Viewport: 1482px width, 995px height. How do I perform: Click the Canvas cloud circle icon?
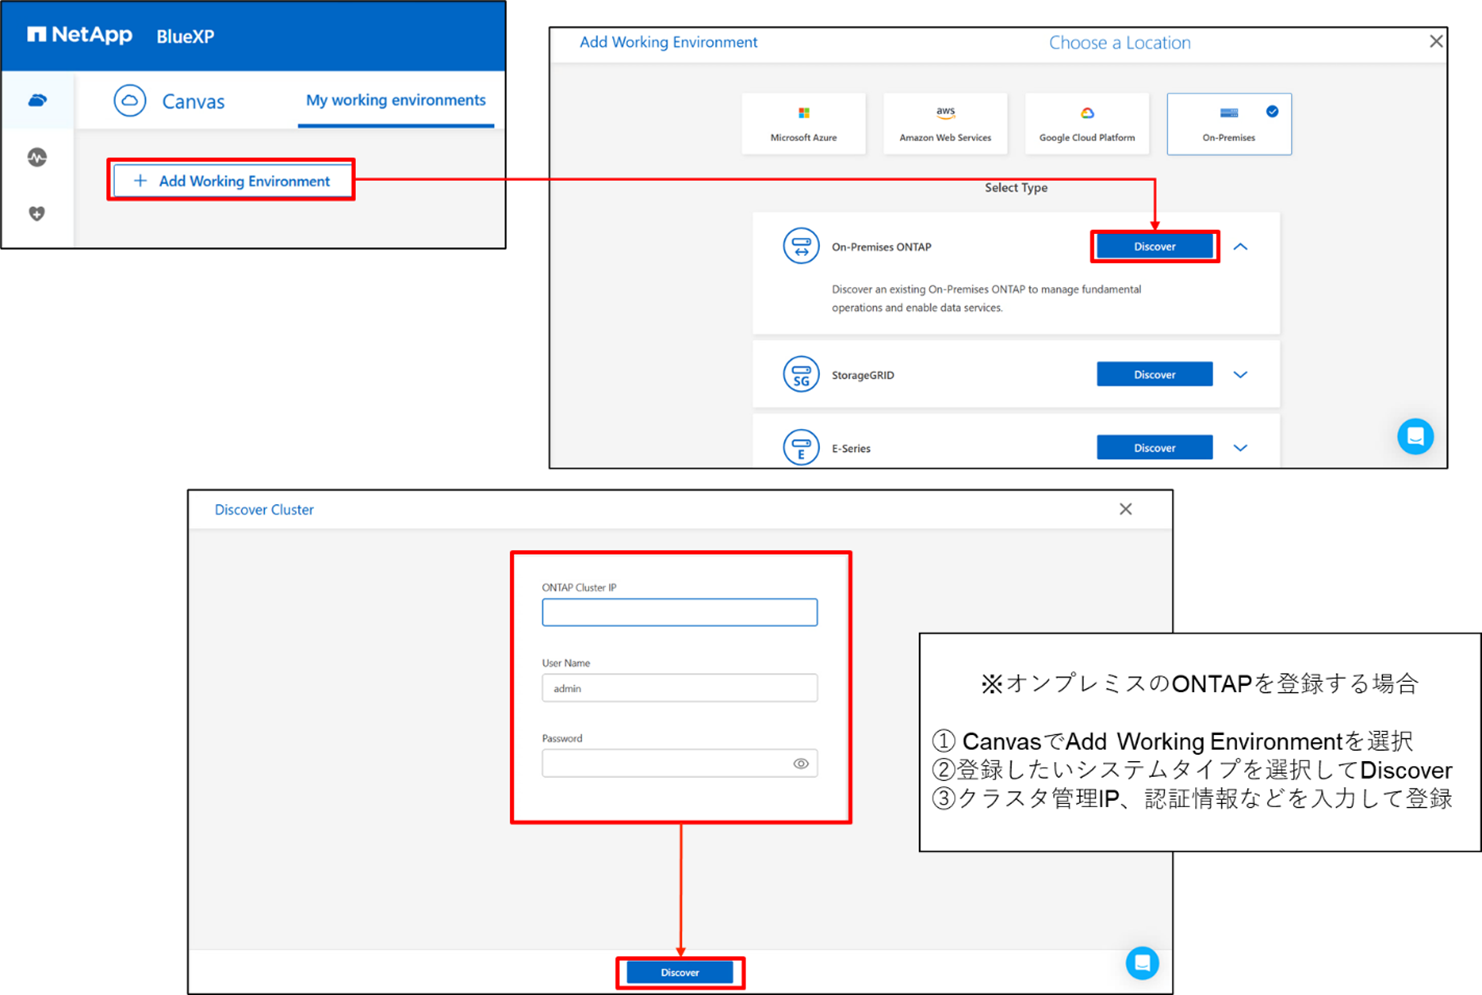tap(130, 101)
